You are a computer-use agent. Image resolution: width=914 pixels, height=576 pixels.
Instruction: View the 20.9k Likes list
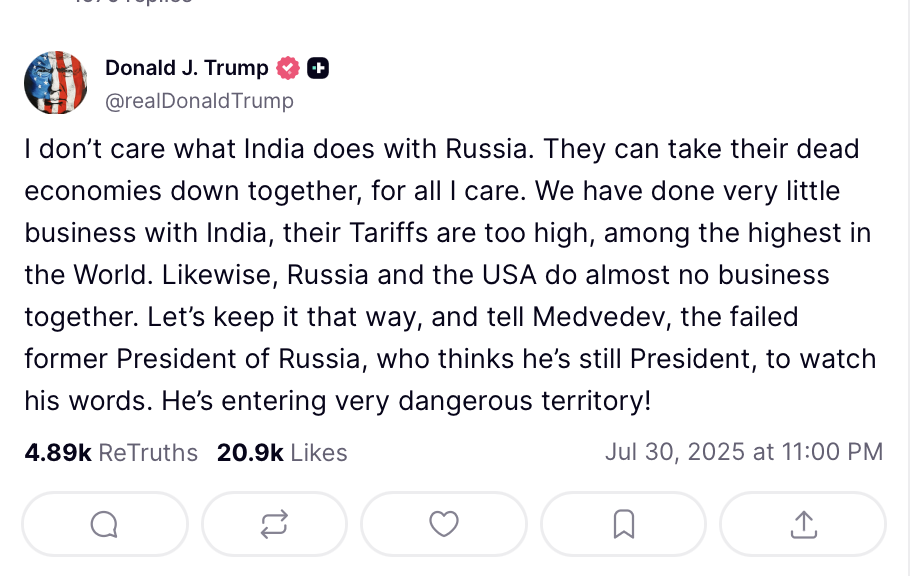[x=282, y=452]
